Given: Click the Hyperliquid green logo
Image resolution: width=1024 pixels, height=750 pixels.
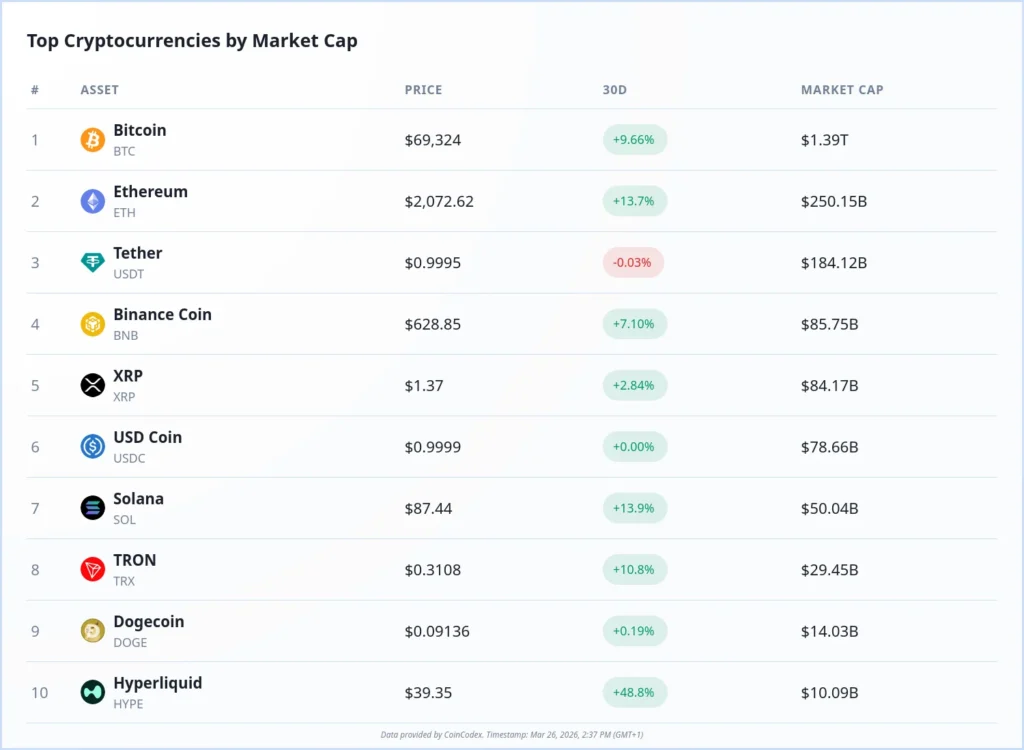Looking at the screenshot, I should tap(92, 692).
